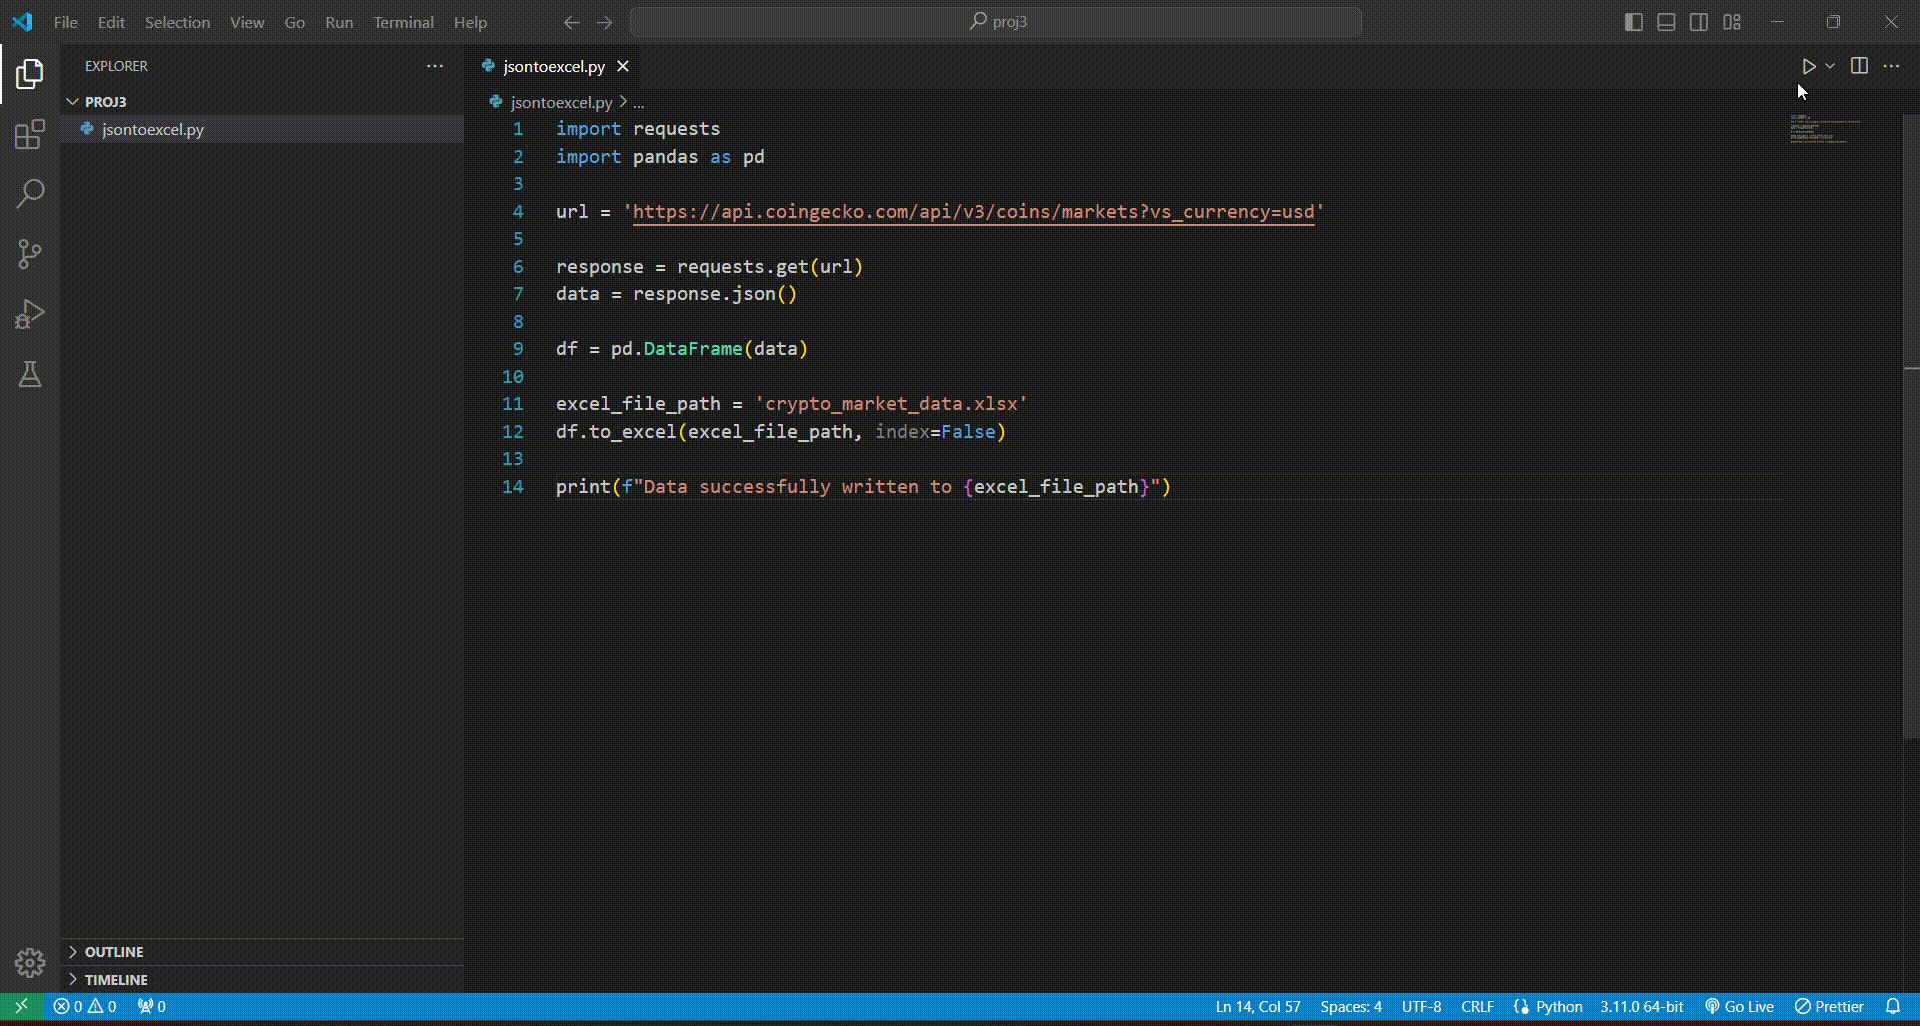
Task: Open the View menu
Action: tap(247, 22)
